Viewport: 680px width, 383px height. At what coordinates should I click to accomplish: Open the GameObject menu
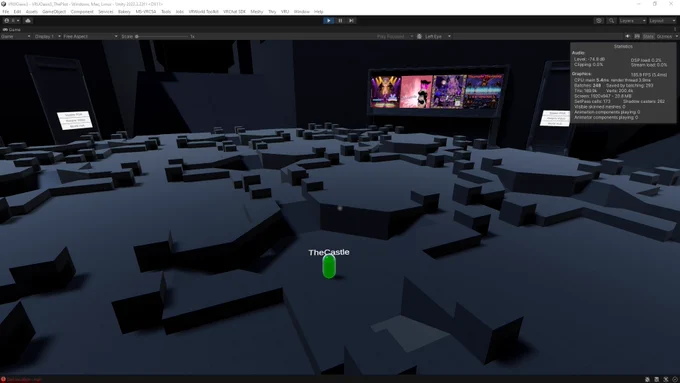point(54,12)
